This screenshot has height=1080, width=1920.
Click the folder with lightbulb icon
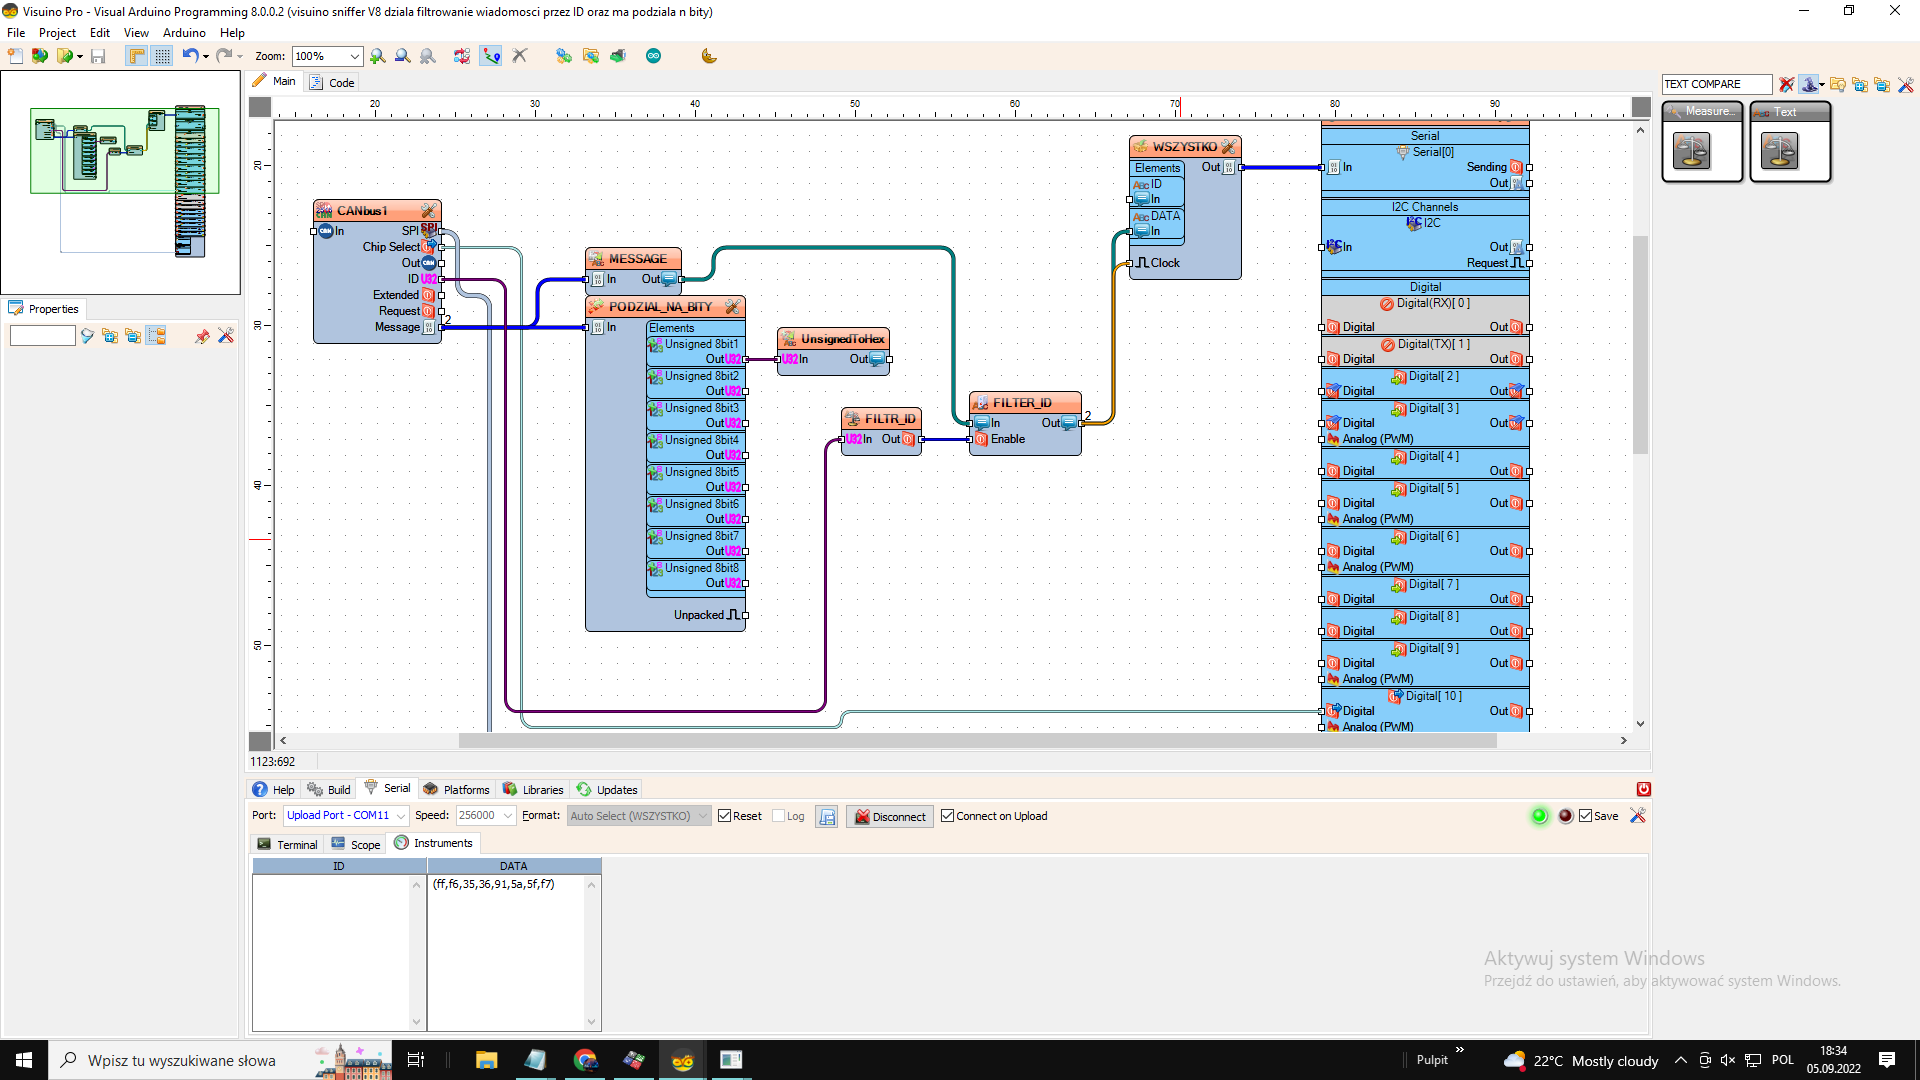(x=1838, y=85)
